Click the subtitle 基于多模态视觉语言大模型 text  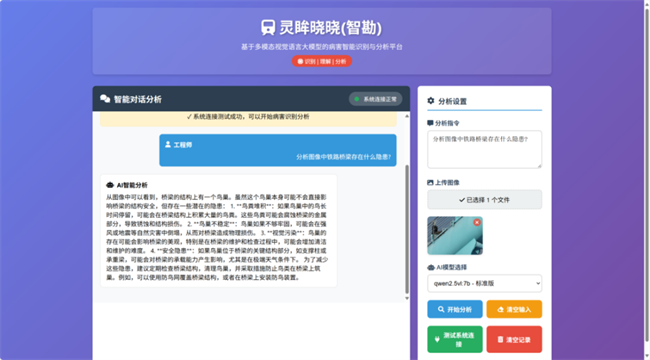[322, 47]
